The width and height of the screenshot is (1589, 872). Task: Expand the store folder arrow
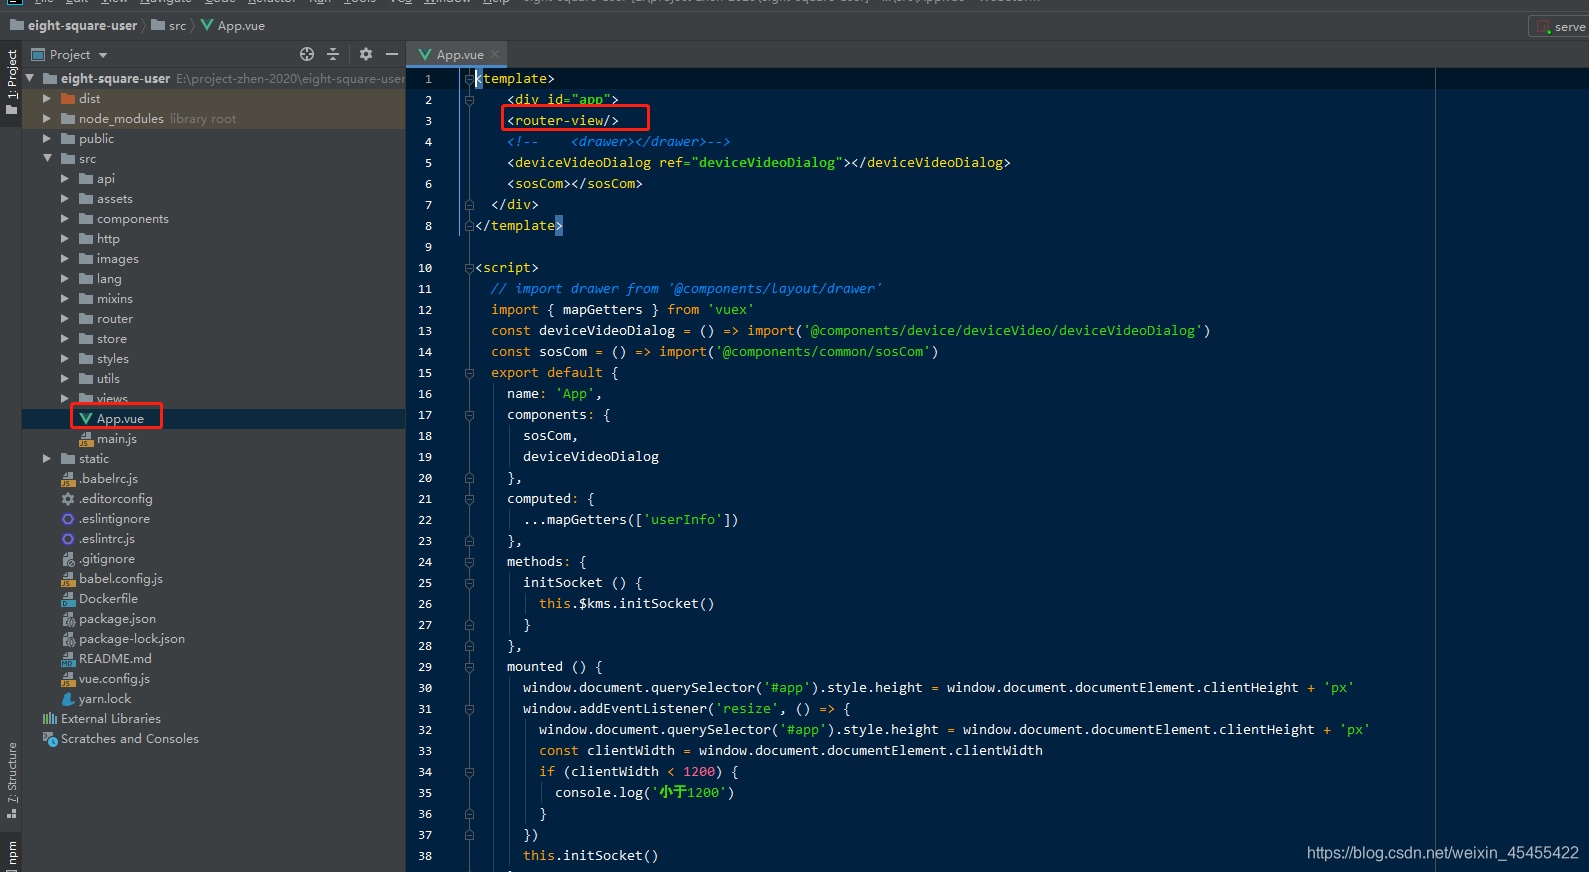point(65,338)
